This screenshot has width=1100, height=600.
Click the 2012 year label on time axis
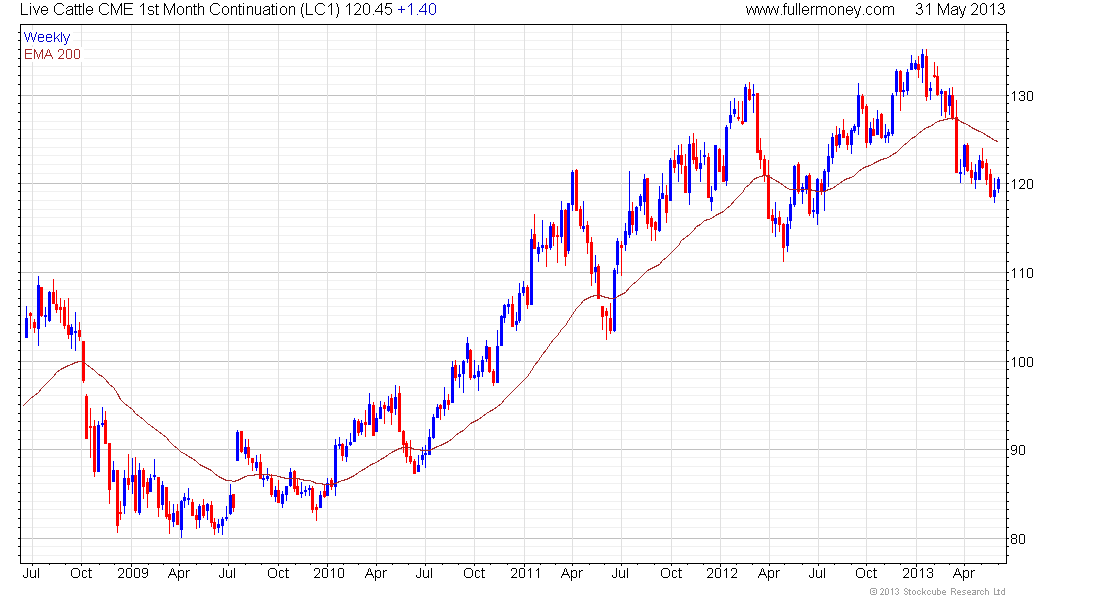pos(722,573)
